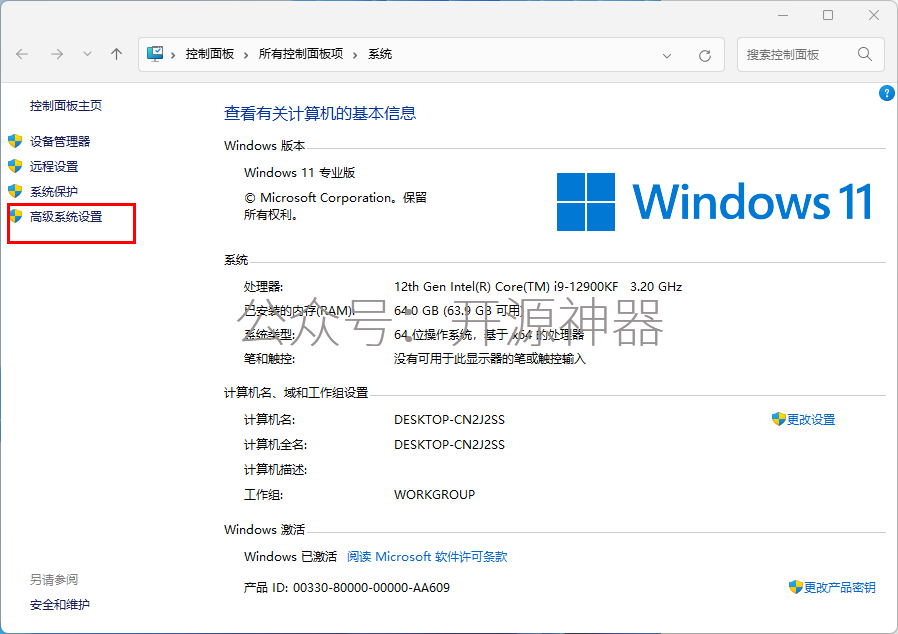The width and height of the screenshot is (898, 634).
Task: Open 控制面板主页 link
Action: point(66,105)
